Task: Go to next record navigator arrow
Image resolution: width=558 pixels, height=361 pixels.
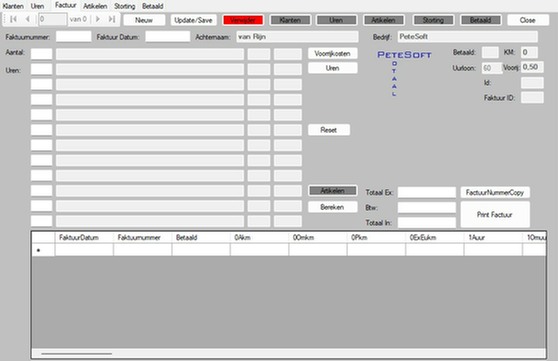Action: coord(98,19)
